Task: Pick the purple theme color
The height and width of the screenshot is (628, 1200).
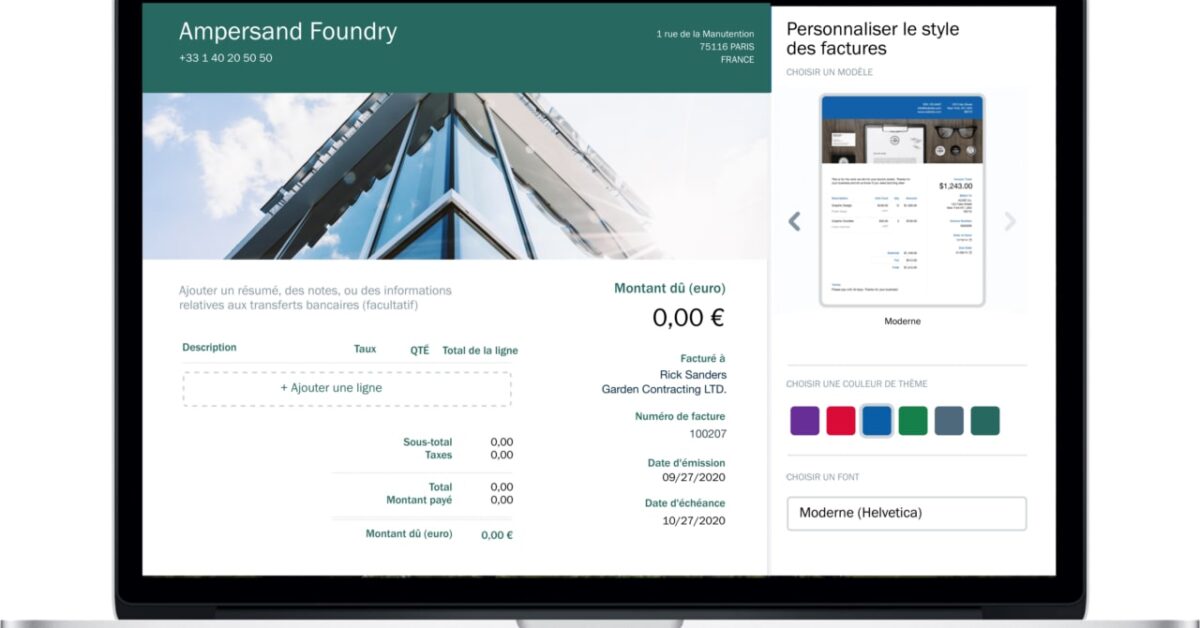Action: (x=805, y=421)
